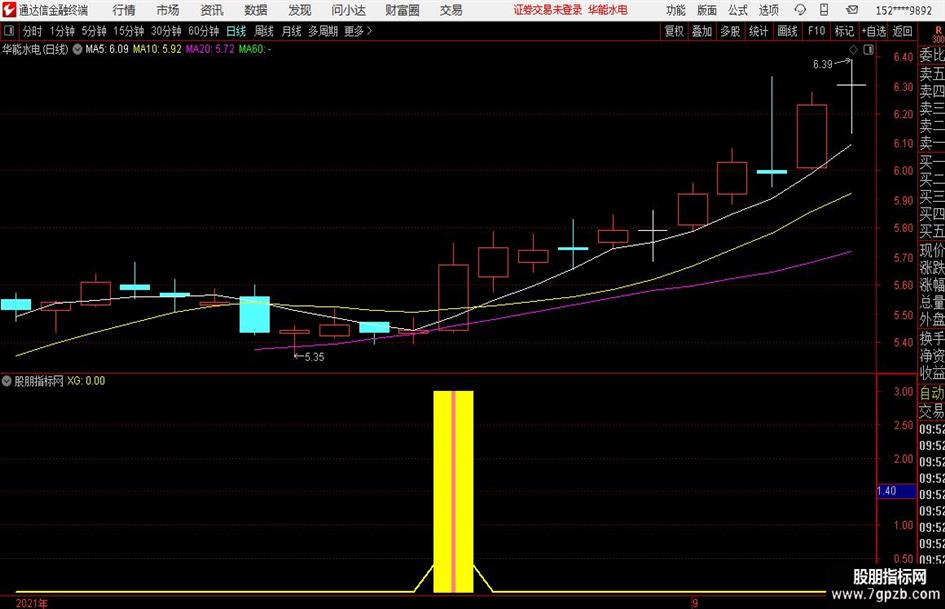Click the MA60 indicator label
The height and width of the screenshot is (609, 945).
click(254, 49)
